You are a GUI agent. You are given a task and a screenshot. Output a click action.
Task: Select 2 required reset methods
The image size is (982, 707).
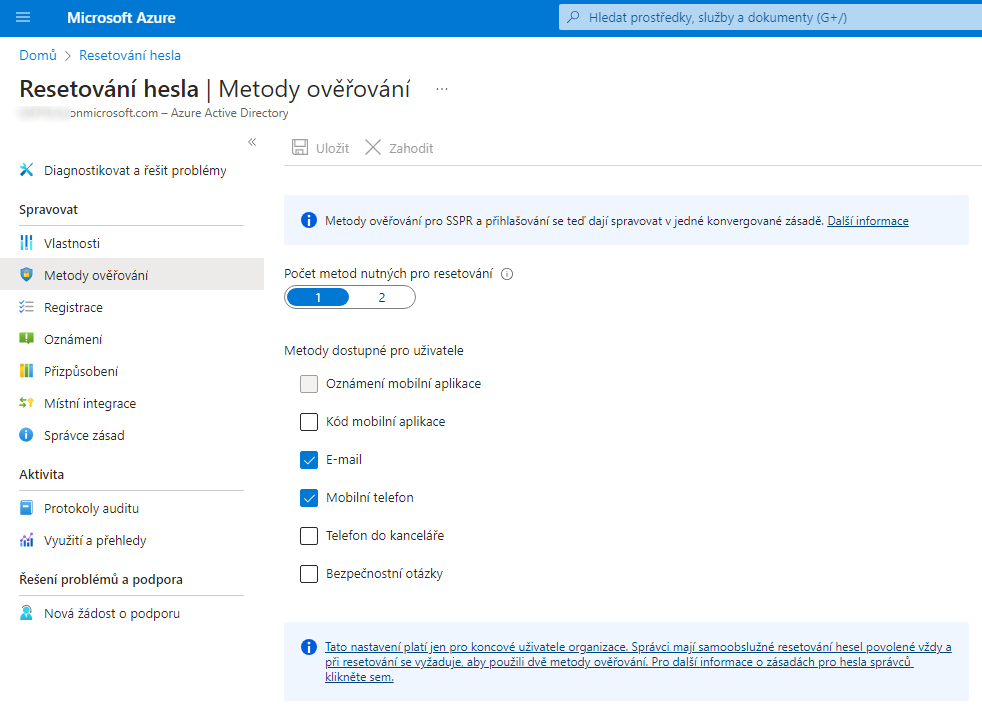click(381, 297)
